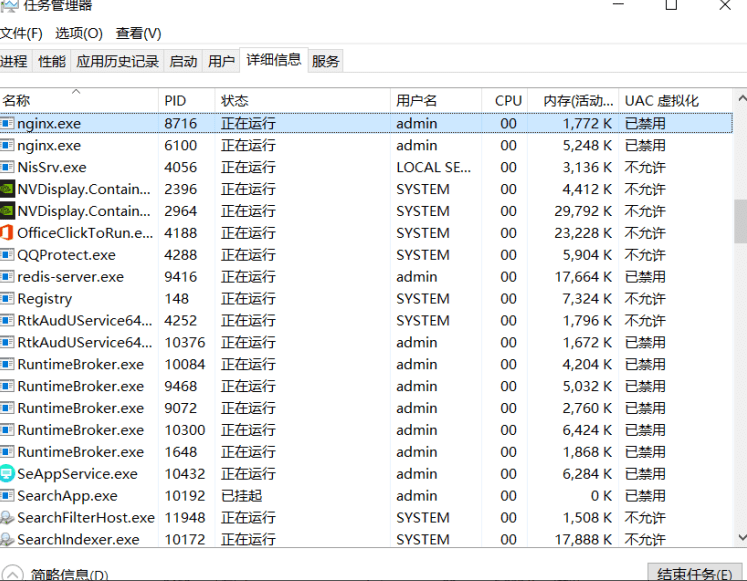Click the Task Manager title bar icon
The height and width of the screenshot is (581, 747).
pyautogui.click(x=8, y=5)
